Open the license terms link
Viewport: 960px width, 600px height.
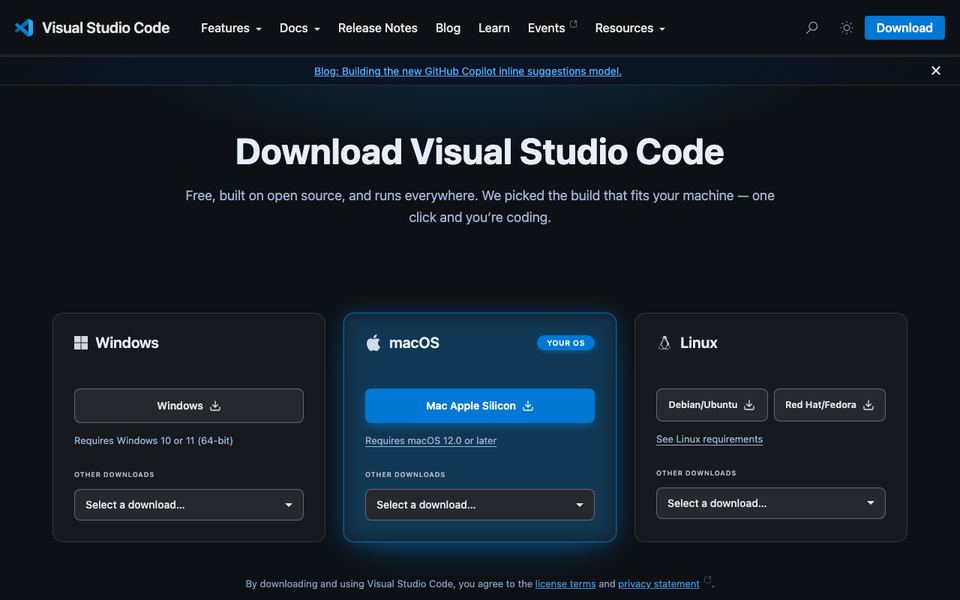click(565, 583)
